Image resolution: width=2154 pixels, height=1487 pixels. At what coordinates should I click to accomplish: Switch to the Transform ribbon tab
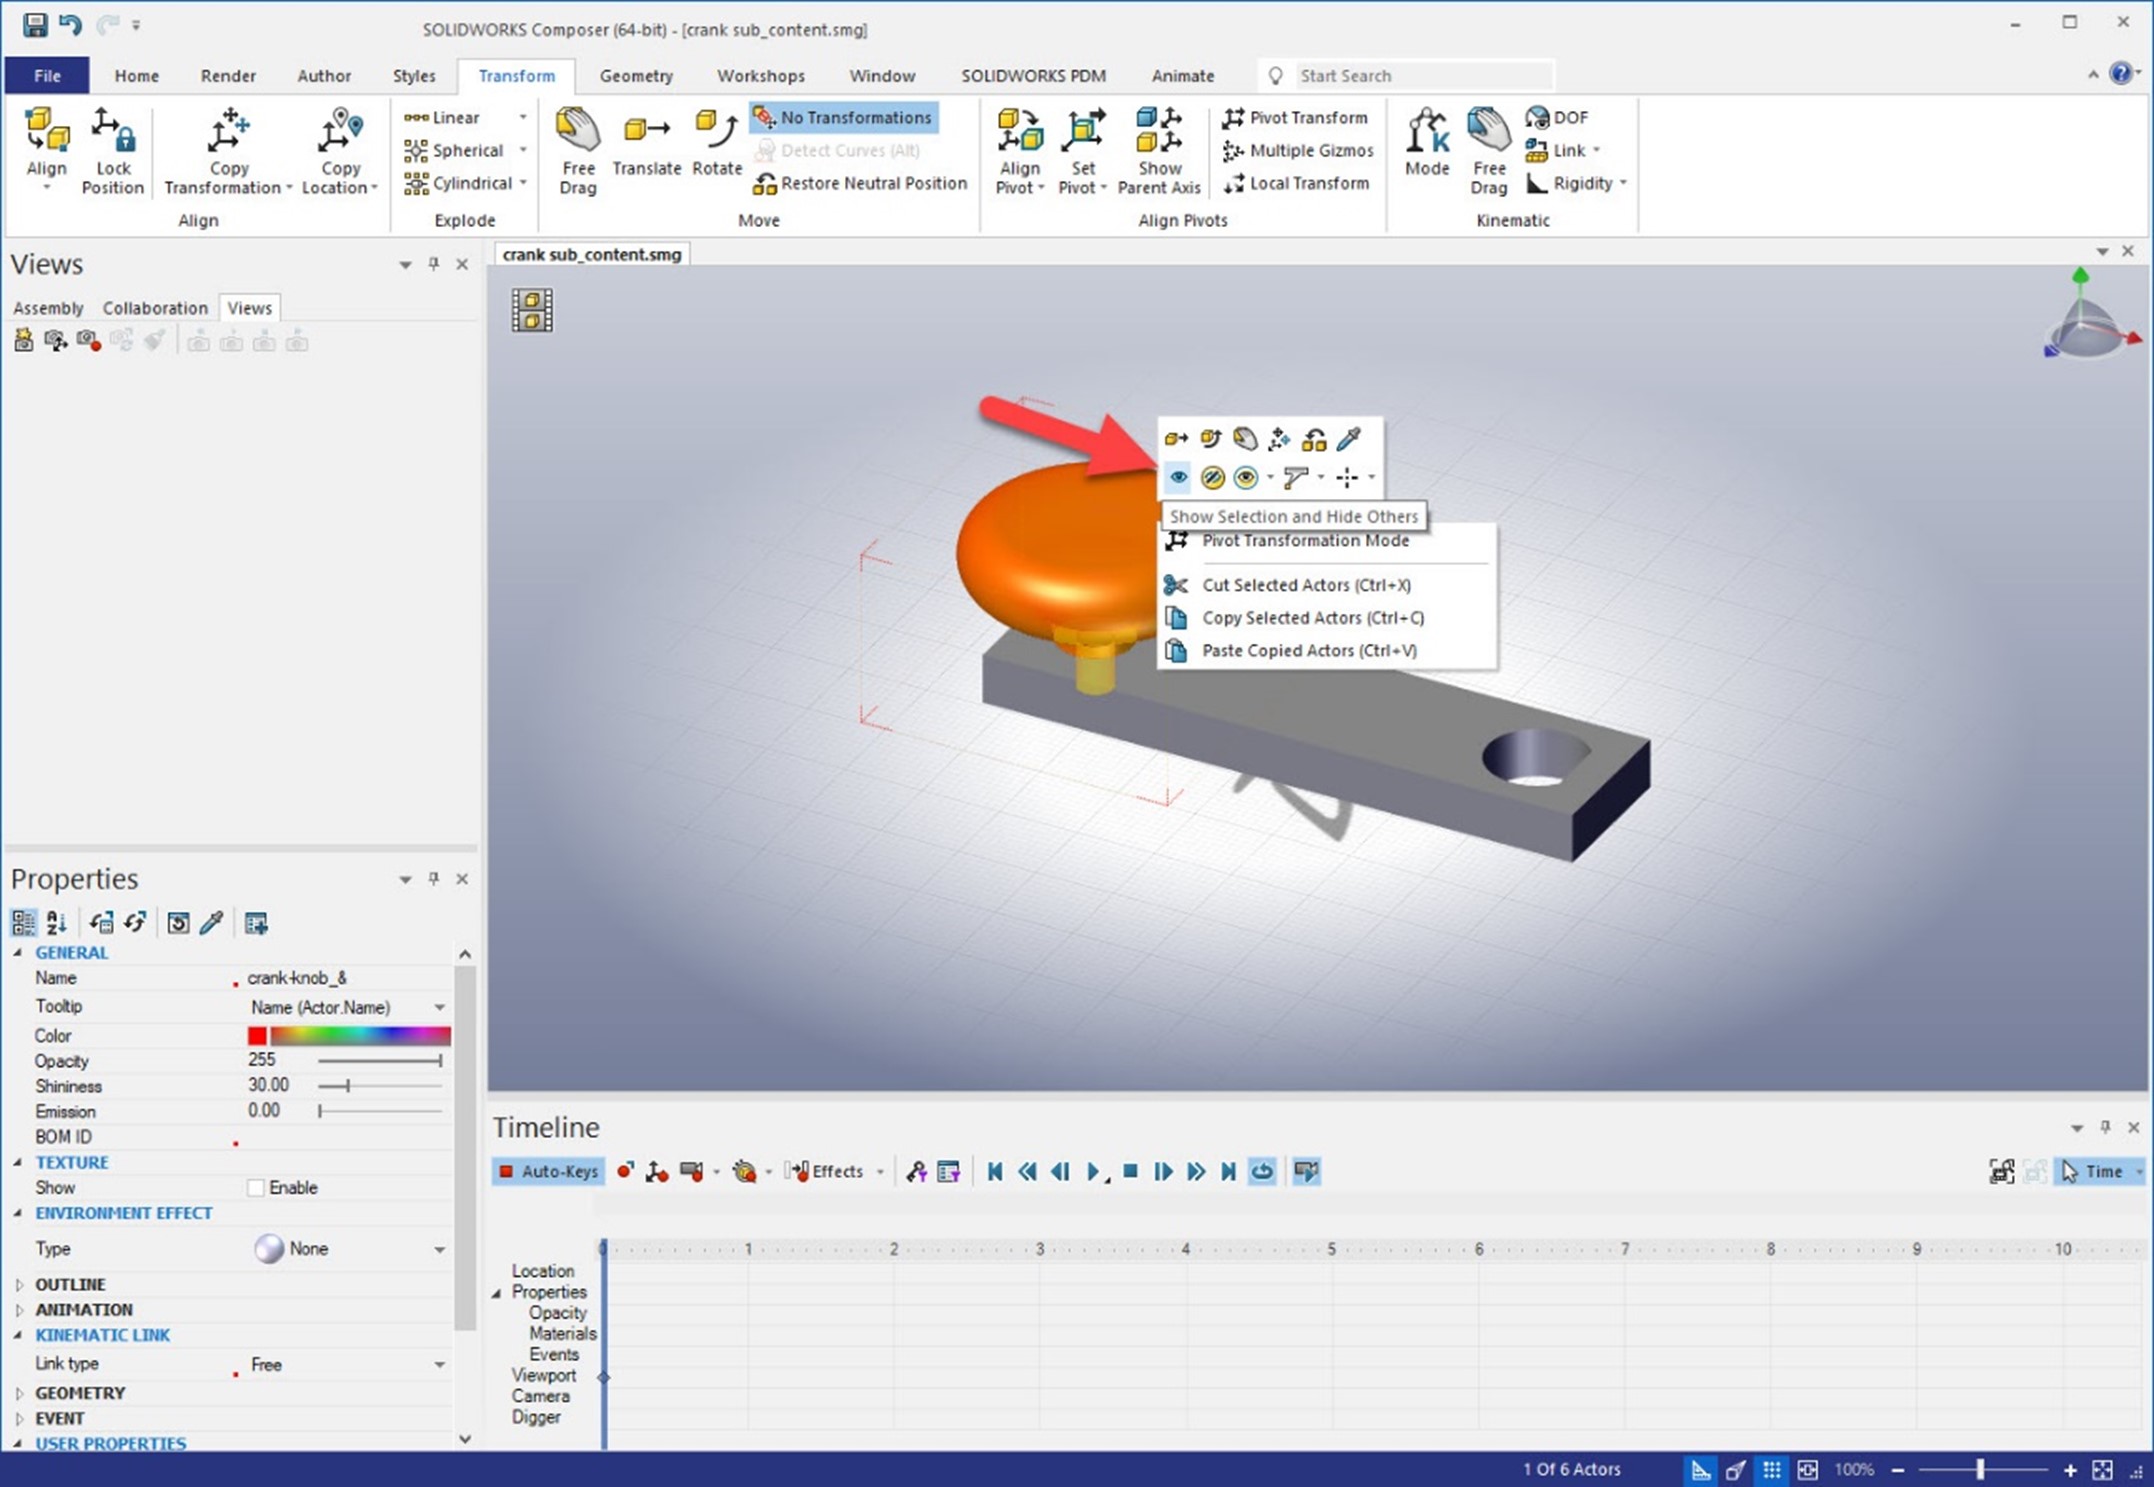coord(514,75)
